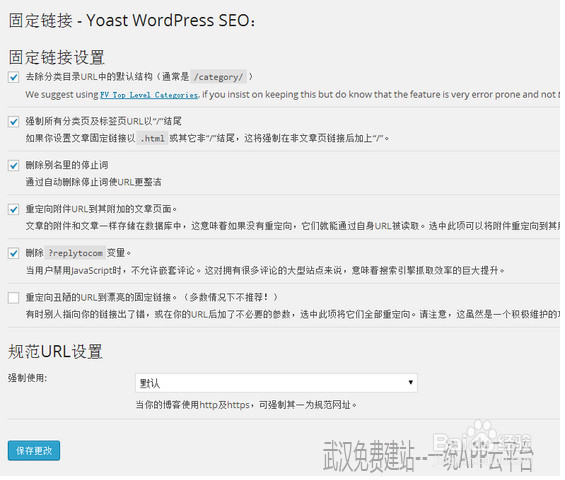565x480 pixels.
Task: Uncheck the remove /category/ URL structure checkbox
Action: (x=14, y=77)
